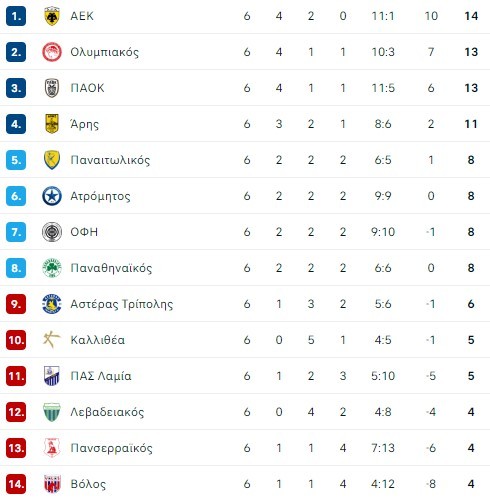Open the Λεβαδειακός team name link

pos(107,412)
